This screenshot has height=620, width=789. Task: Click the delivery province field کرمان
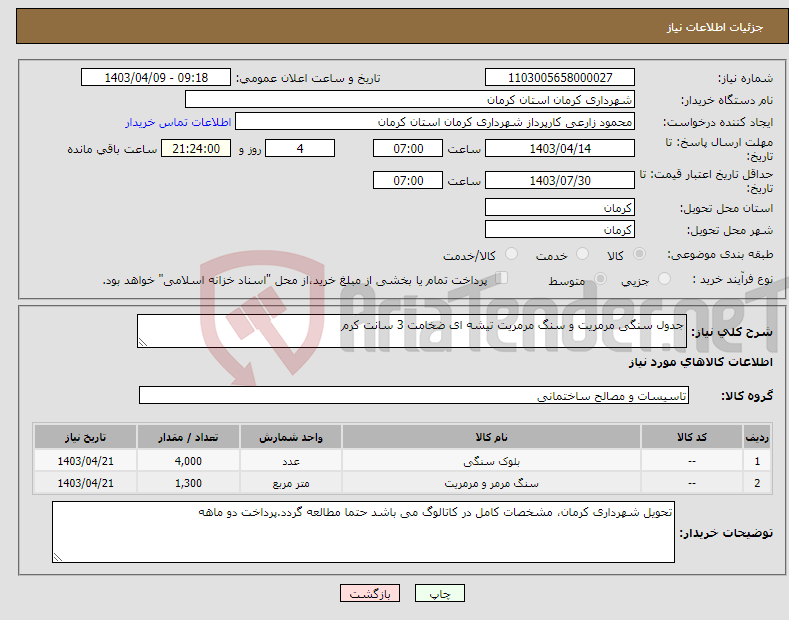(x=560, y=207)
